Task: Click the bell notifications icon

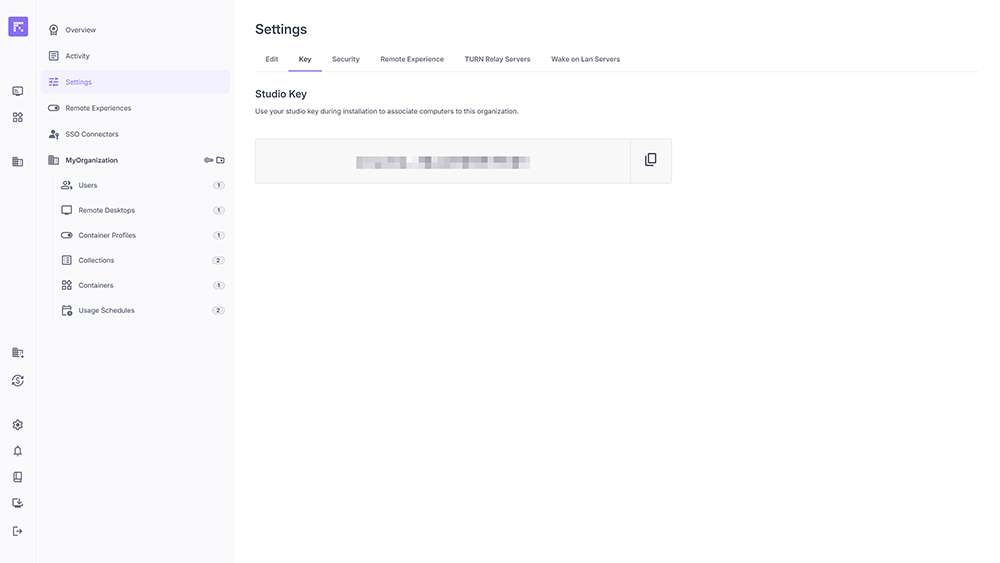Action: click(18, 451)
